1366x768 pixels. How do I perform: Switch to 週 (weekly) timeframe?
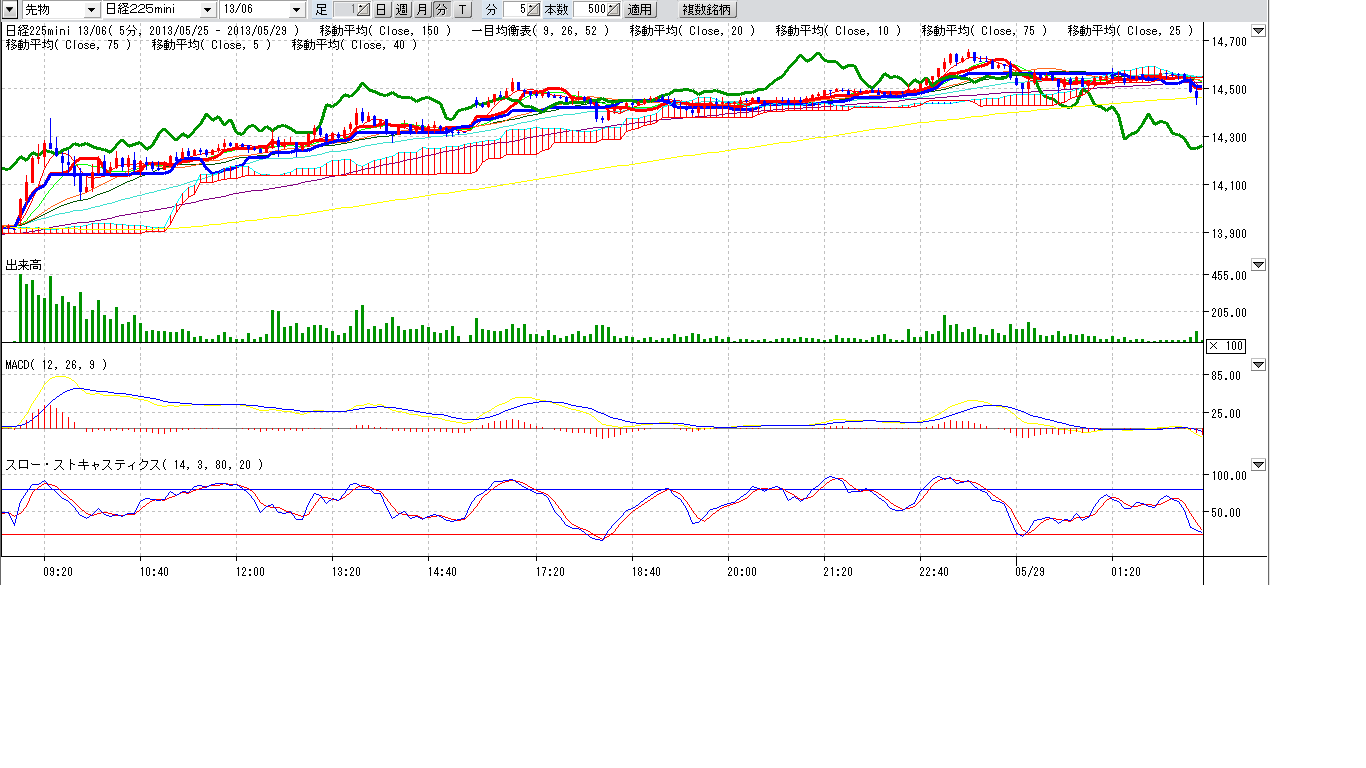[401, 9]
